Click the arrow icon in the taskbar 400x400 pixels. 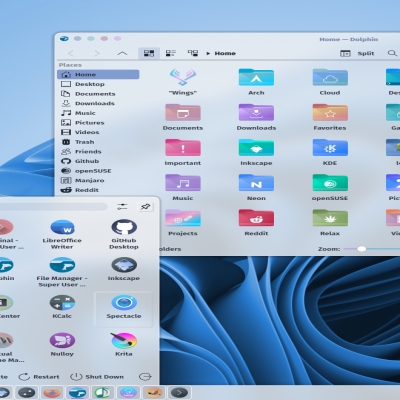click(x=179, y=392)
